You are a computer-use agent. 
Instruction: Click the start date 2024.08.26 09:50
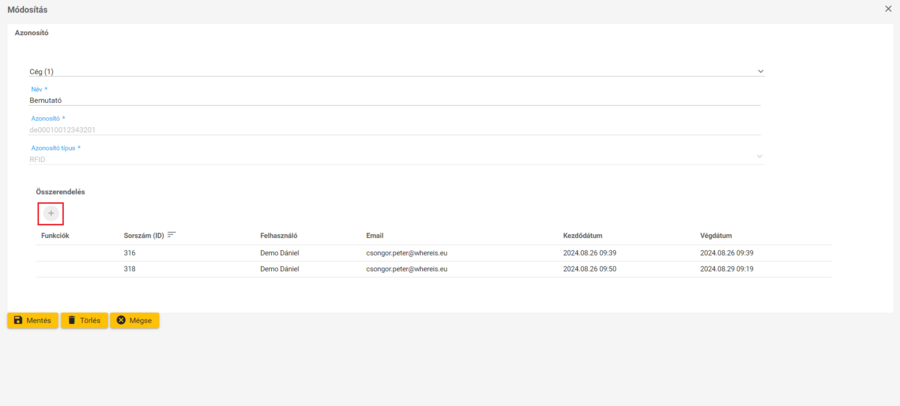coord(589,269)
